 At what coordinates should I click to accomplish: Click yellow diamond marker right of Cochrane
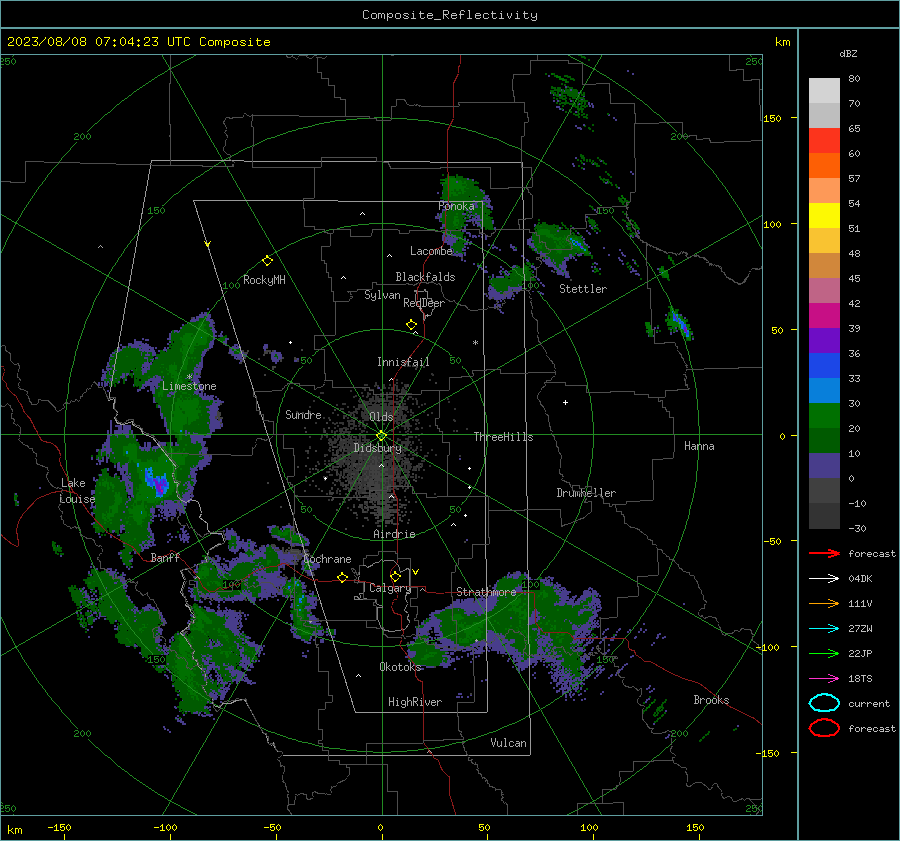click(342, 577)
